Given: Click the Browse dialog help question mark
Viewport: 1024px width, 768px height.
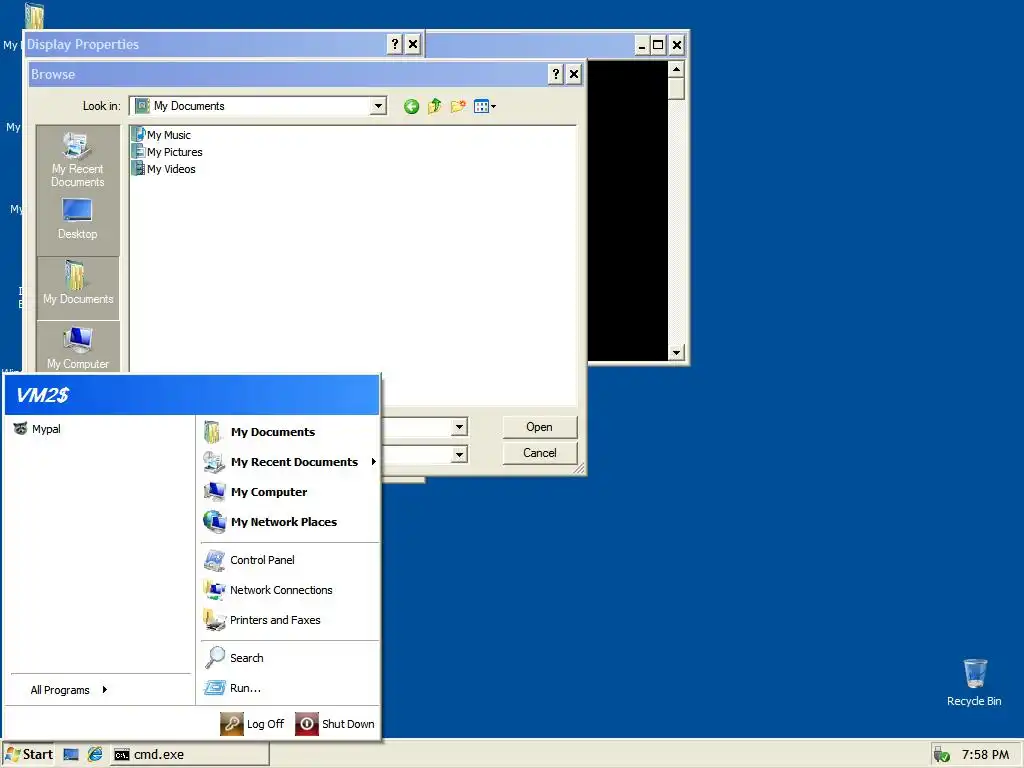Looking at the screenshot, I should pos(556,74).
